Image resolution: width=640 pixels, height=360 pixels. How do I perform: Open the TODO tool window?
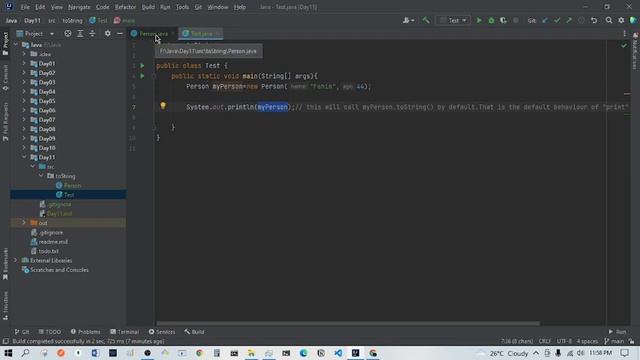(x=49, y=332)
